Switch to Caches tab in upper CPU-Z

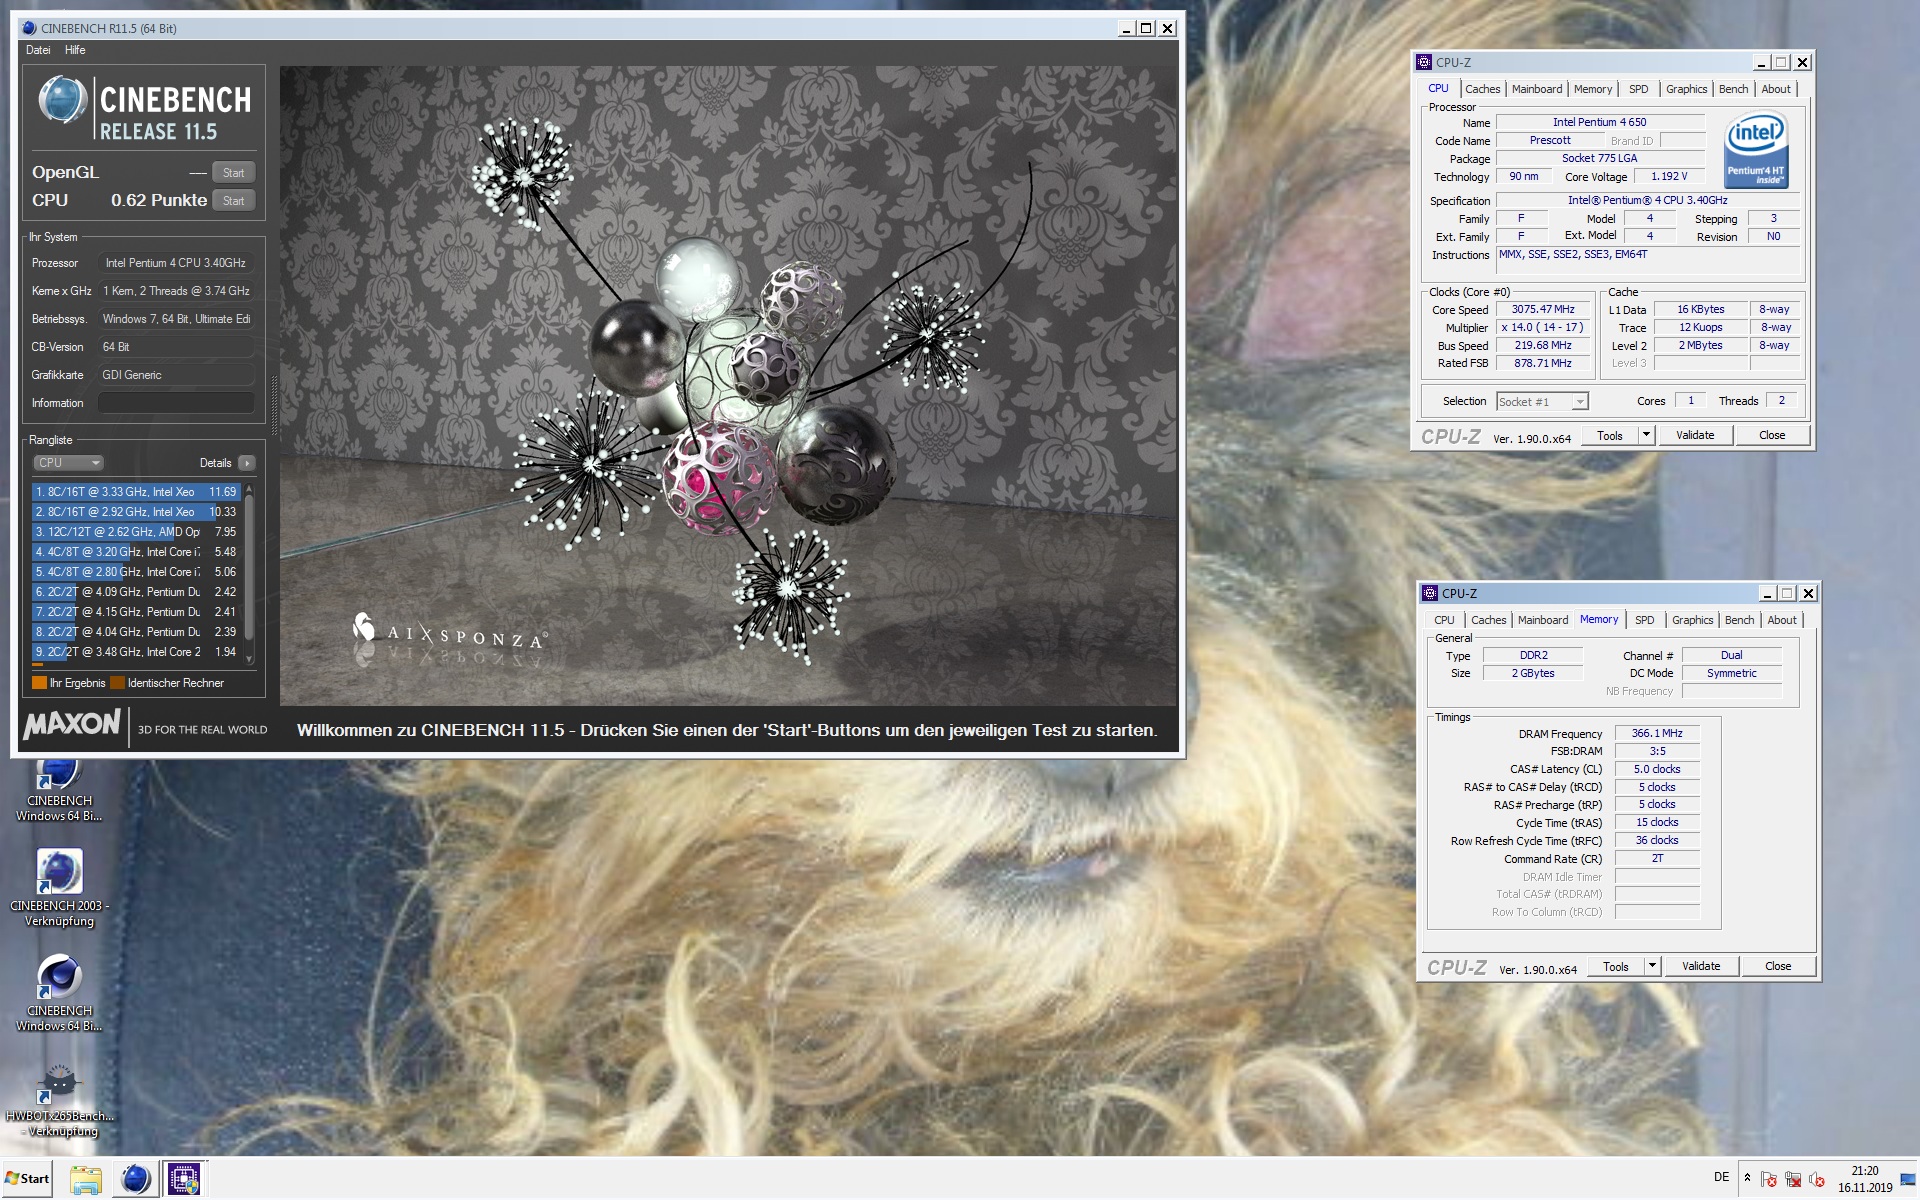(1482, 89)
